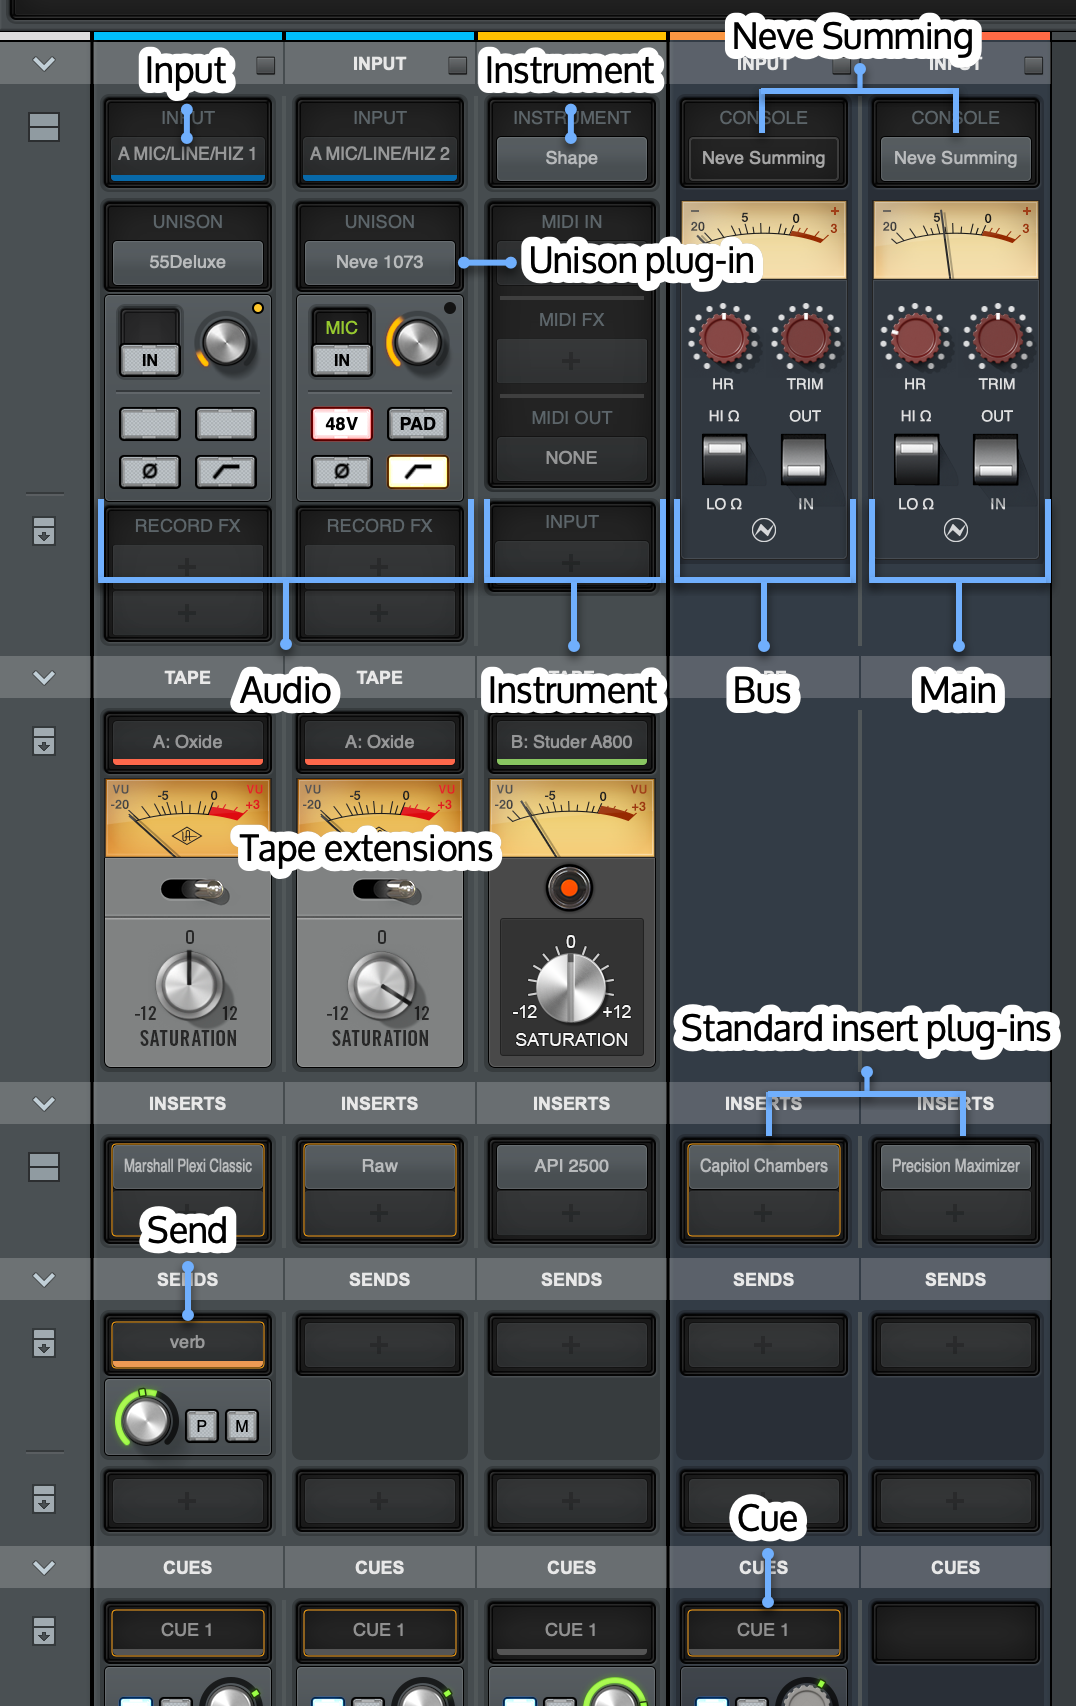The width and height of the screenshot is (1076, 1706).
Task: Add a MIDI FX plugin in the plus slot
Action: click(x=572, y=361)
